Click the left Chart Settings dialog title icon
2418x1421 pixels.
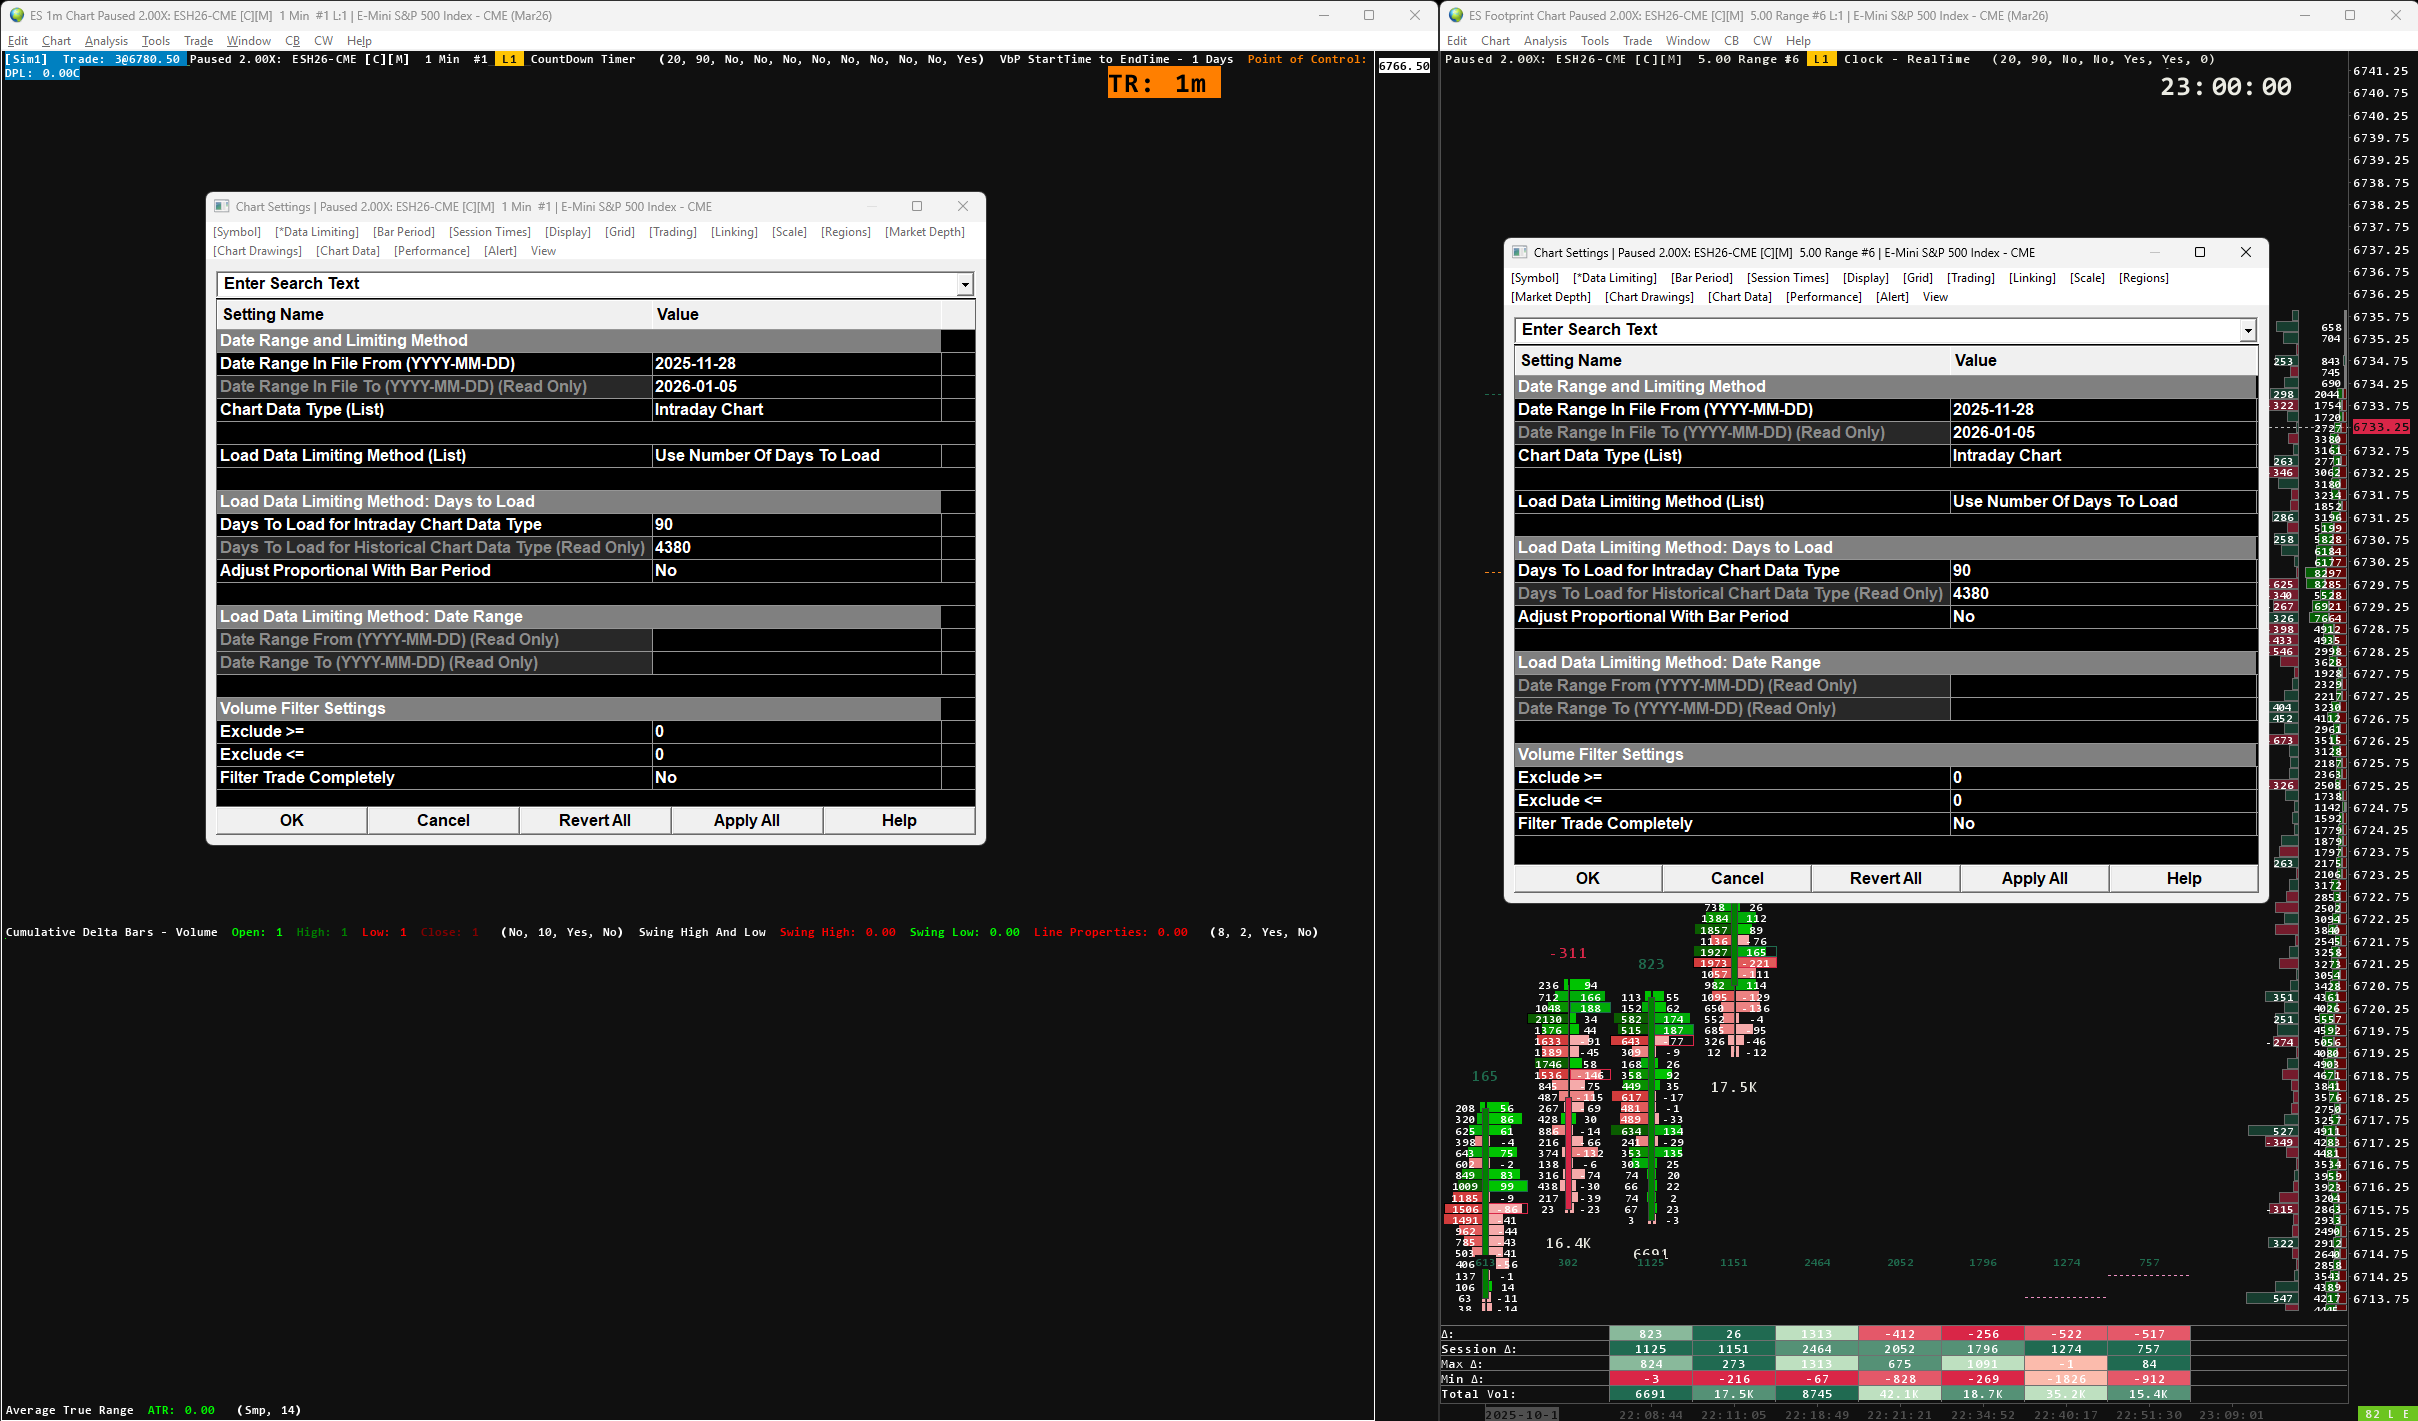(x=222, y=206)
